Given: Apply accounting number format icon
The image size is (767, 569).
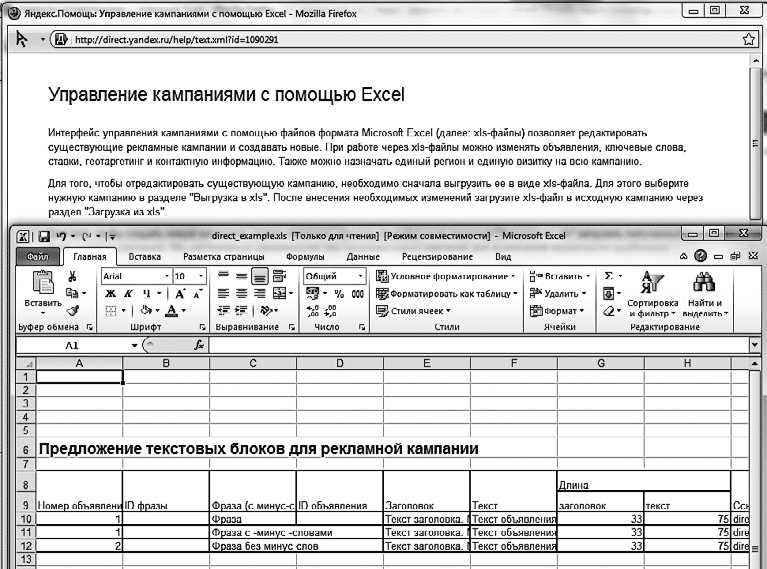Looking at the screenshot, I should pyautogui.click(x=313, y=294).
